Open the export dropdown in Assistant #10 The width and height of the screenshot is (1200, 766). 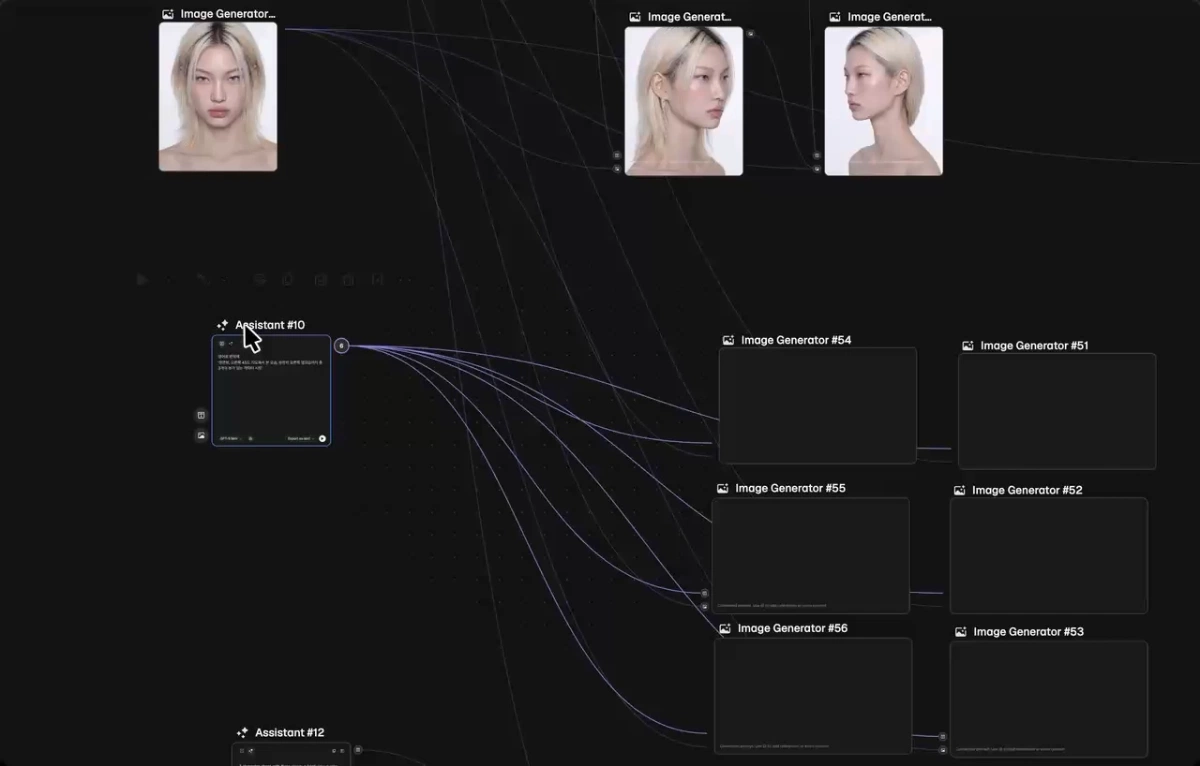pos(300,438)
